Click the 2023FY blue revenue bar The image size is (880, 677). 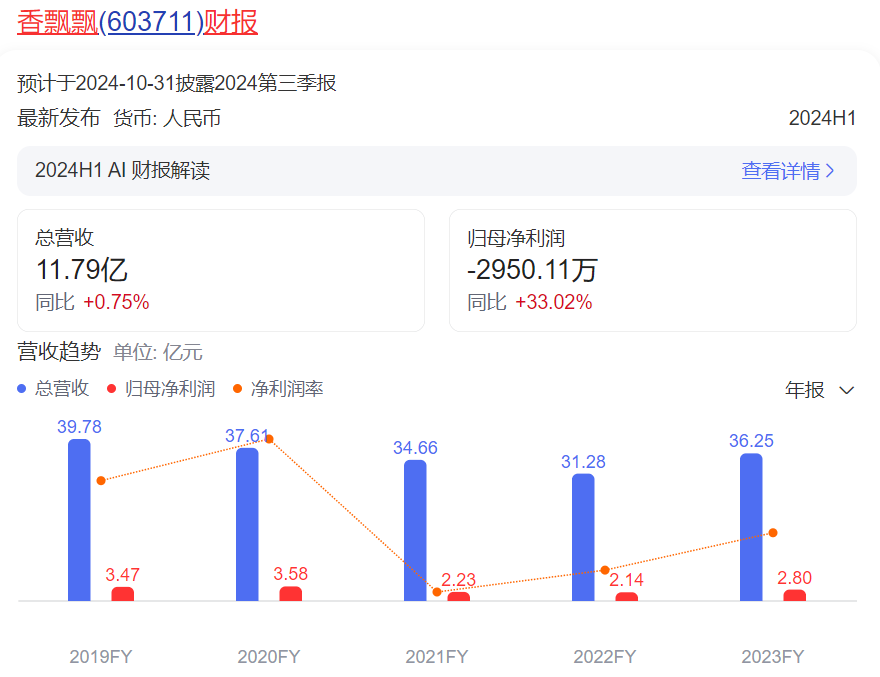[751, 527]
